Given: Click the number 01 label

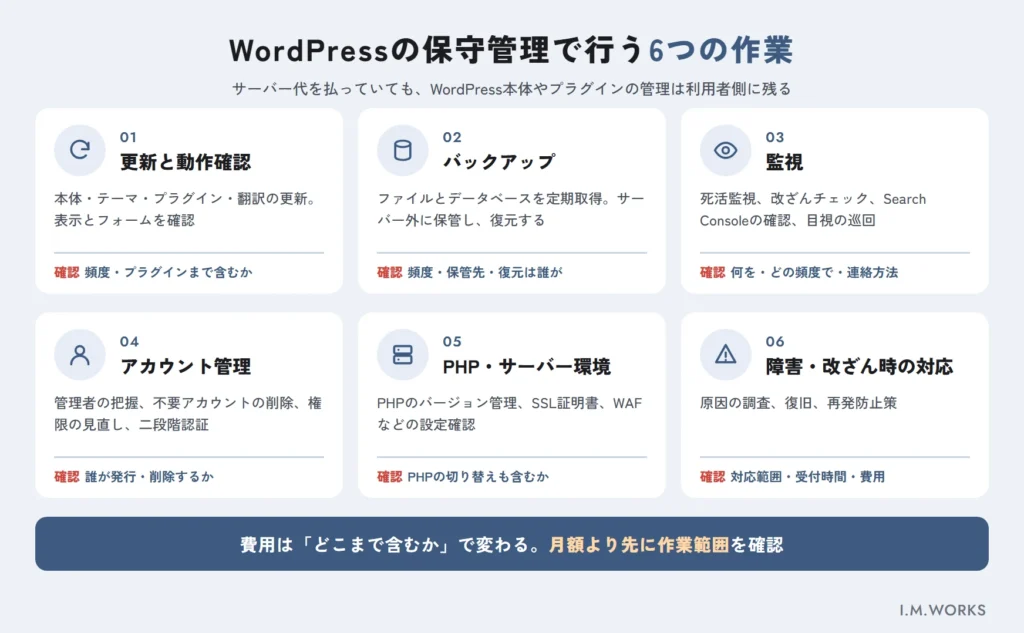Looking at the screenshot, I should pos(128,137).
